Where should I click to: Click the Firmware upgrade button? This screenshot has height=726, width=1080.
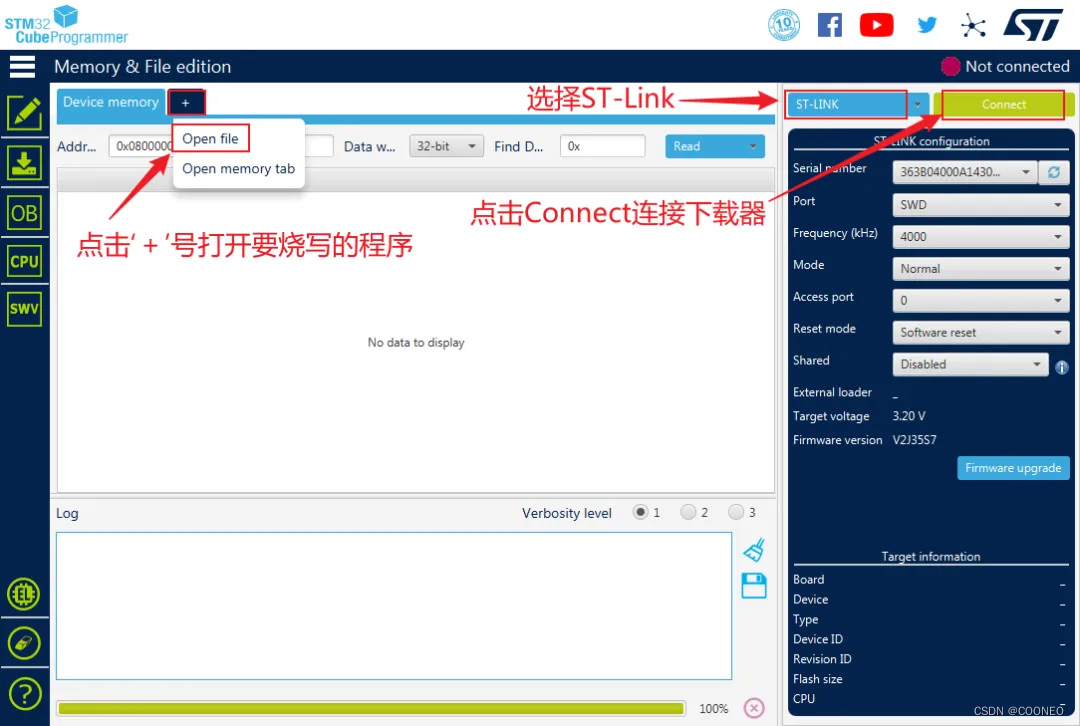pyautogui.click(x=1013, y=468)
